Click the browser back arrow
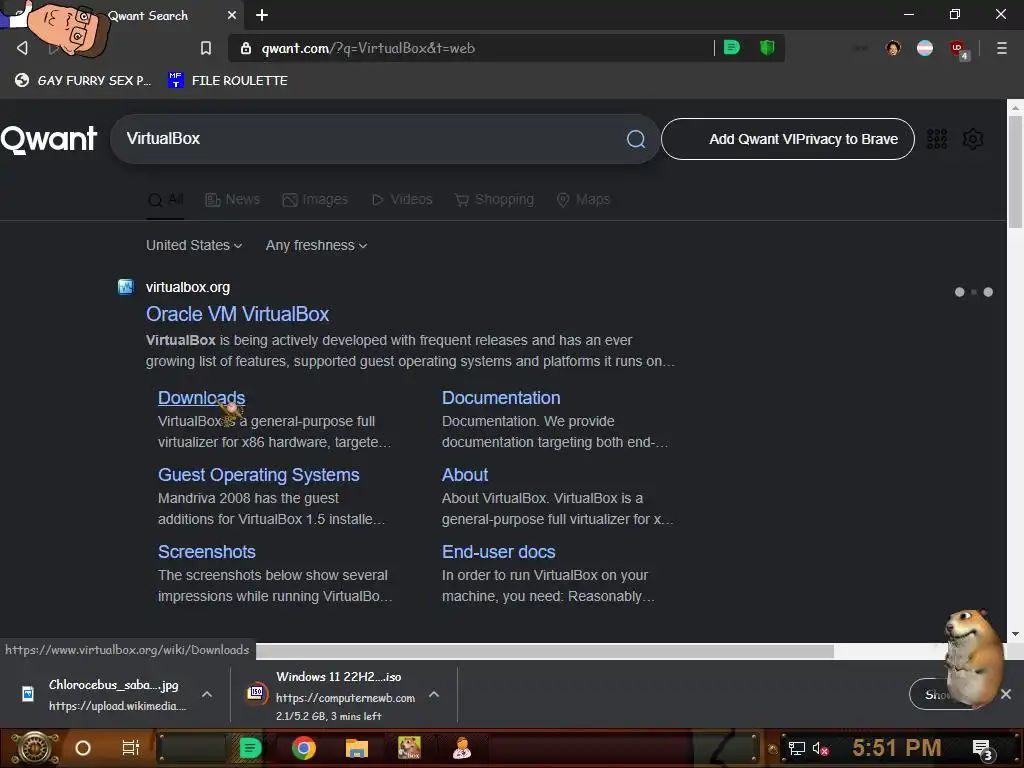The width and height of the screenshot is (1024, 768). click(22, 48)
